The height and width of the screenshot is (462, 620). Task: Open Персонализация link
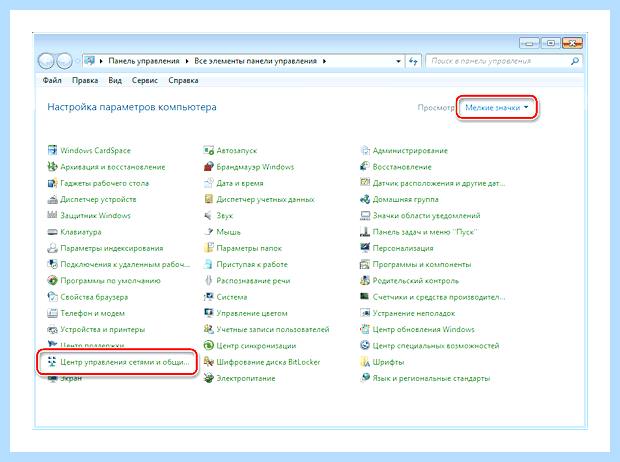pyautogui.click(x=403, y=248)
